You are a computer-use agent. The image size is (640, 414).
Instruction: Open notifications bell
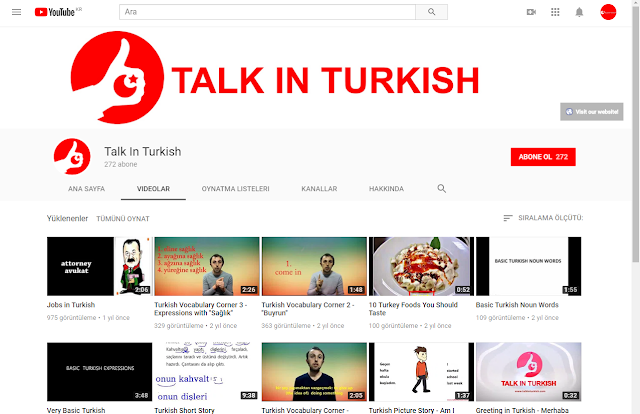click(x=579, y=12)
